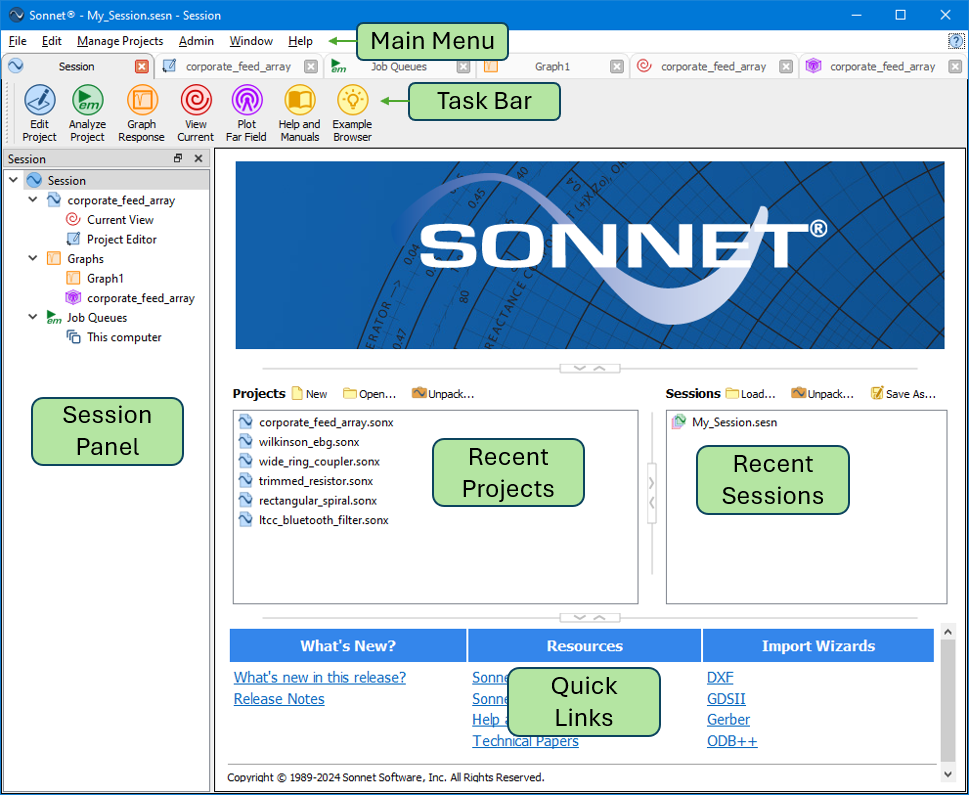Click the quick links scrollbar down arrow
Screen dimensions: 969x795
coord(948,773)
